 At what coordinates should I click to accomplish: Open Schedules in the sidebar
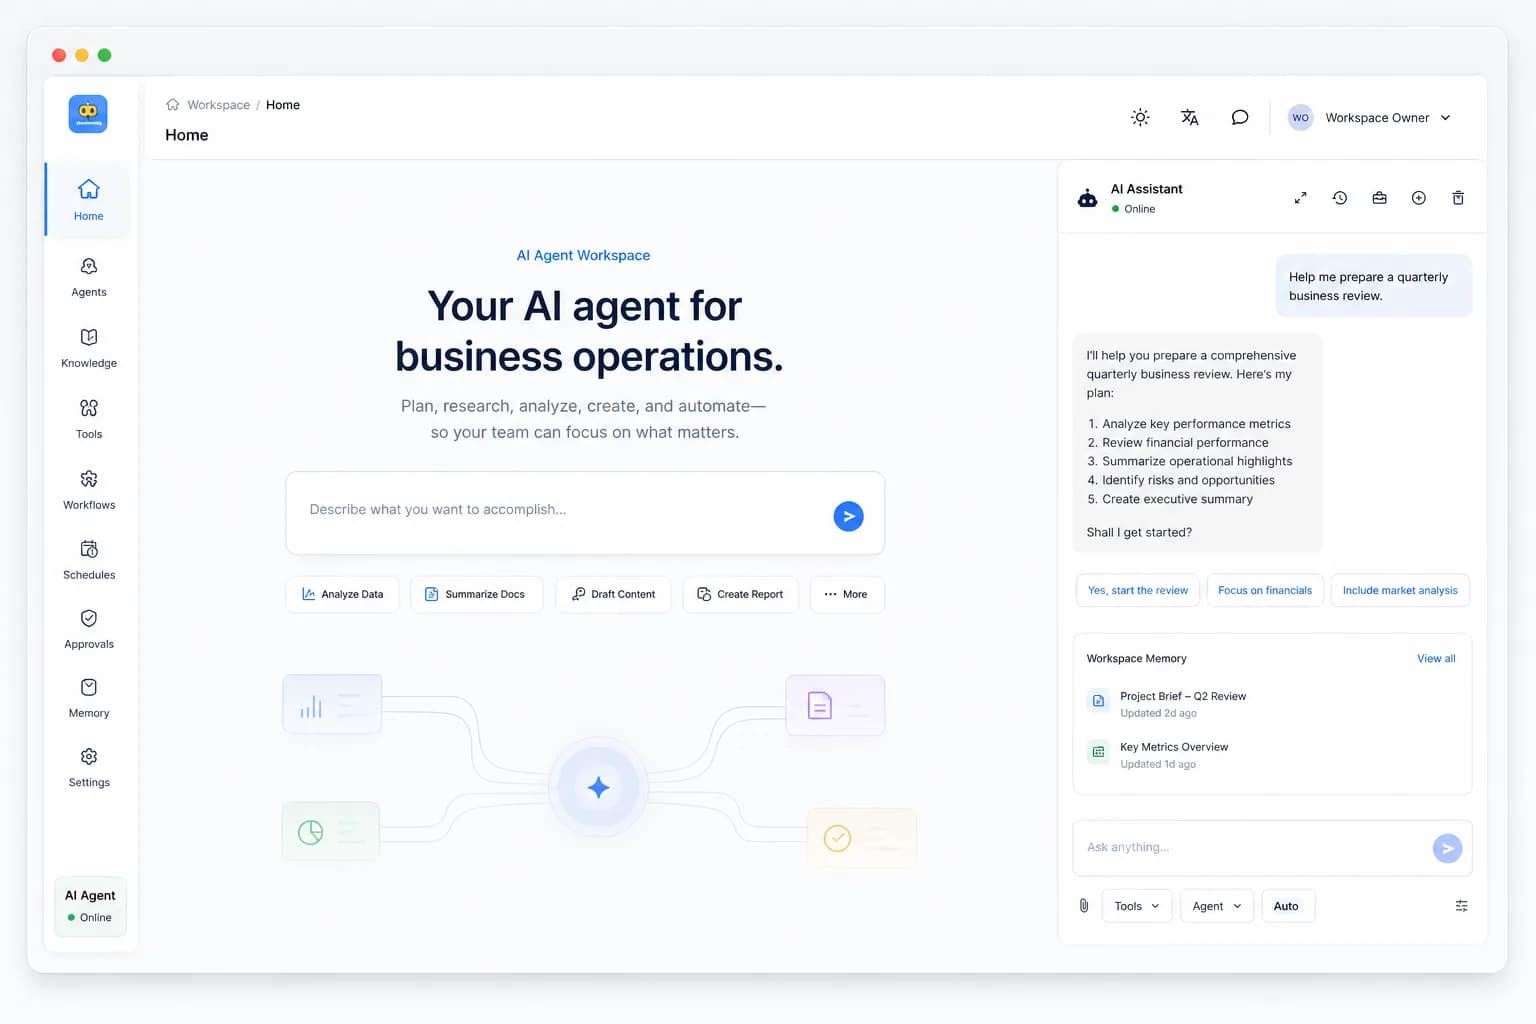89,560
